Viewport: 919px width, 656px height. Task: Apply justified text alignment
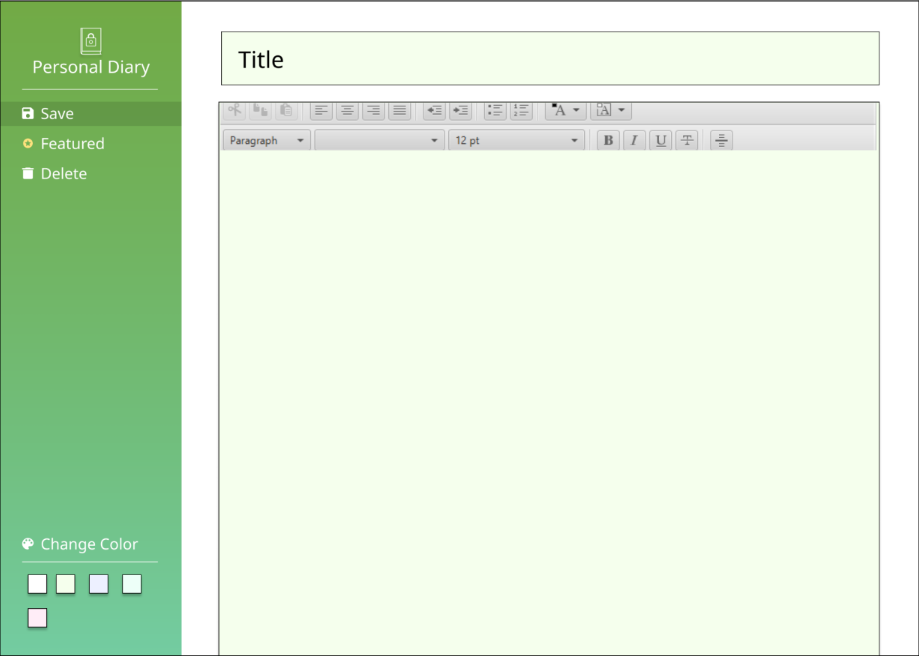pos(398,110)
